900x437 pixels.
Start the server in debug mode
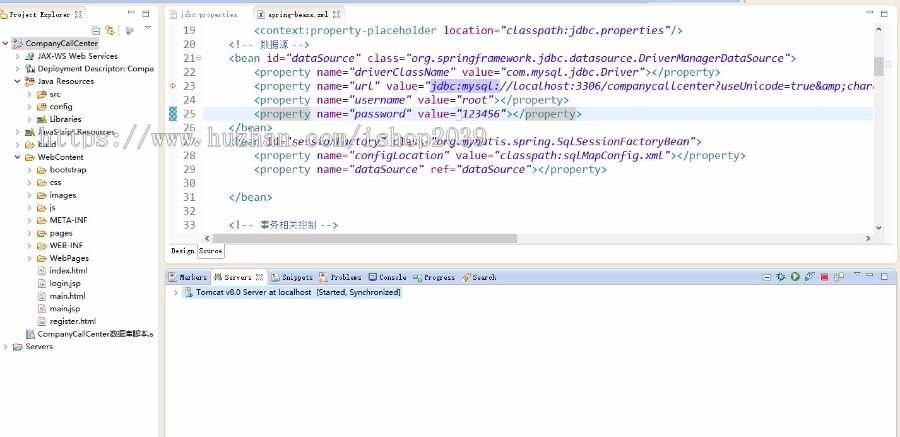click(781, 277)
